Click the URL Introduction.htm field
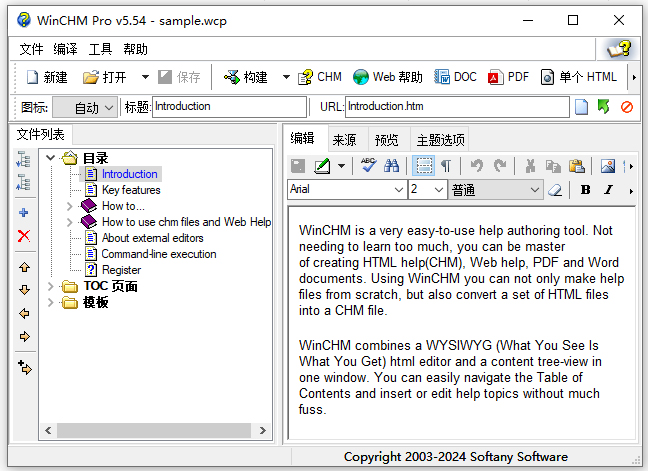648x471 pixels. (x=457, y=107)
